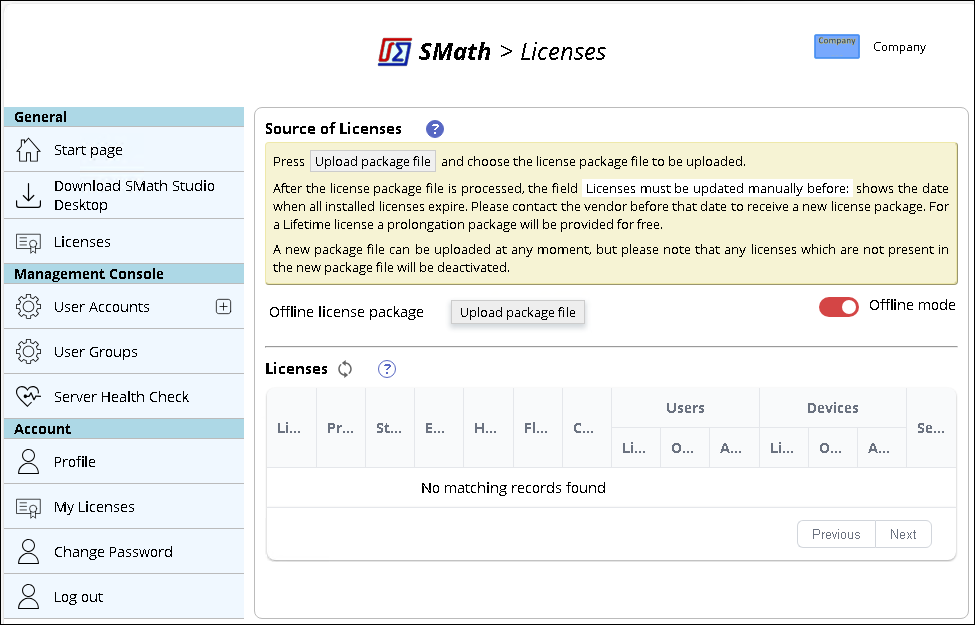
Task: Click the User Groups gear icon
Action: [28, 351]
